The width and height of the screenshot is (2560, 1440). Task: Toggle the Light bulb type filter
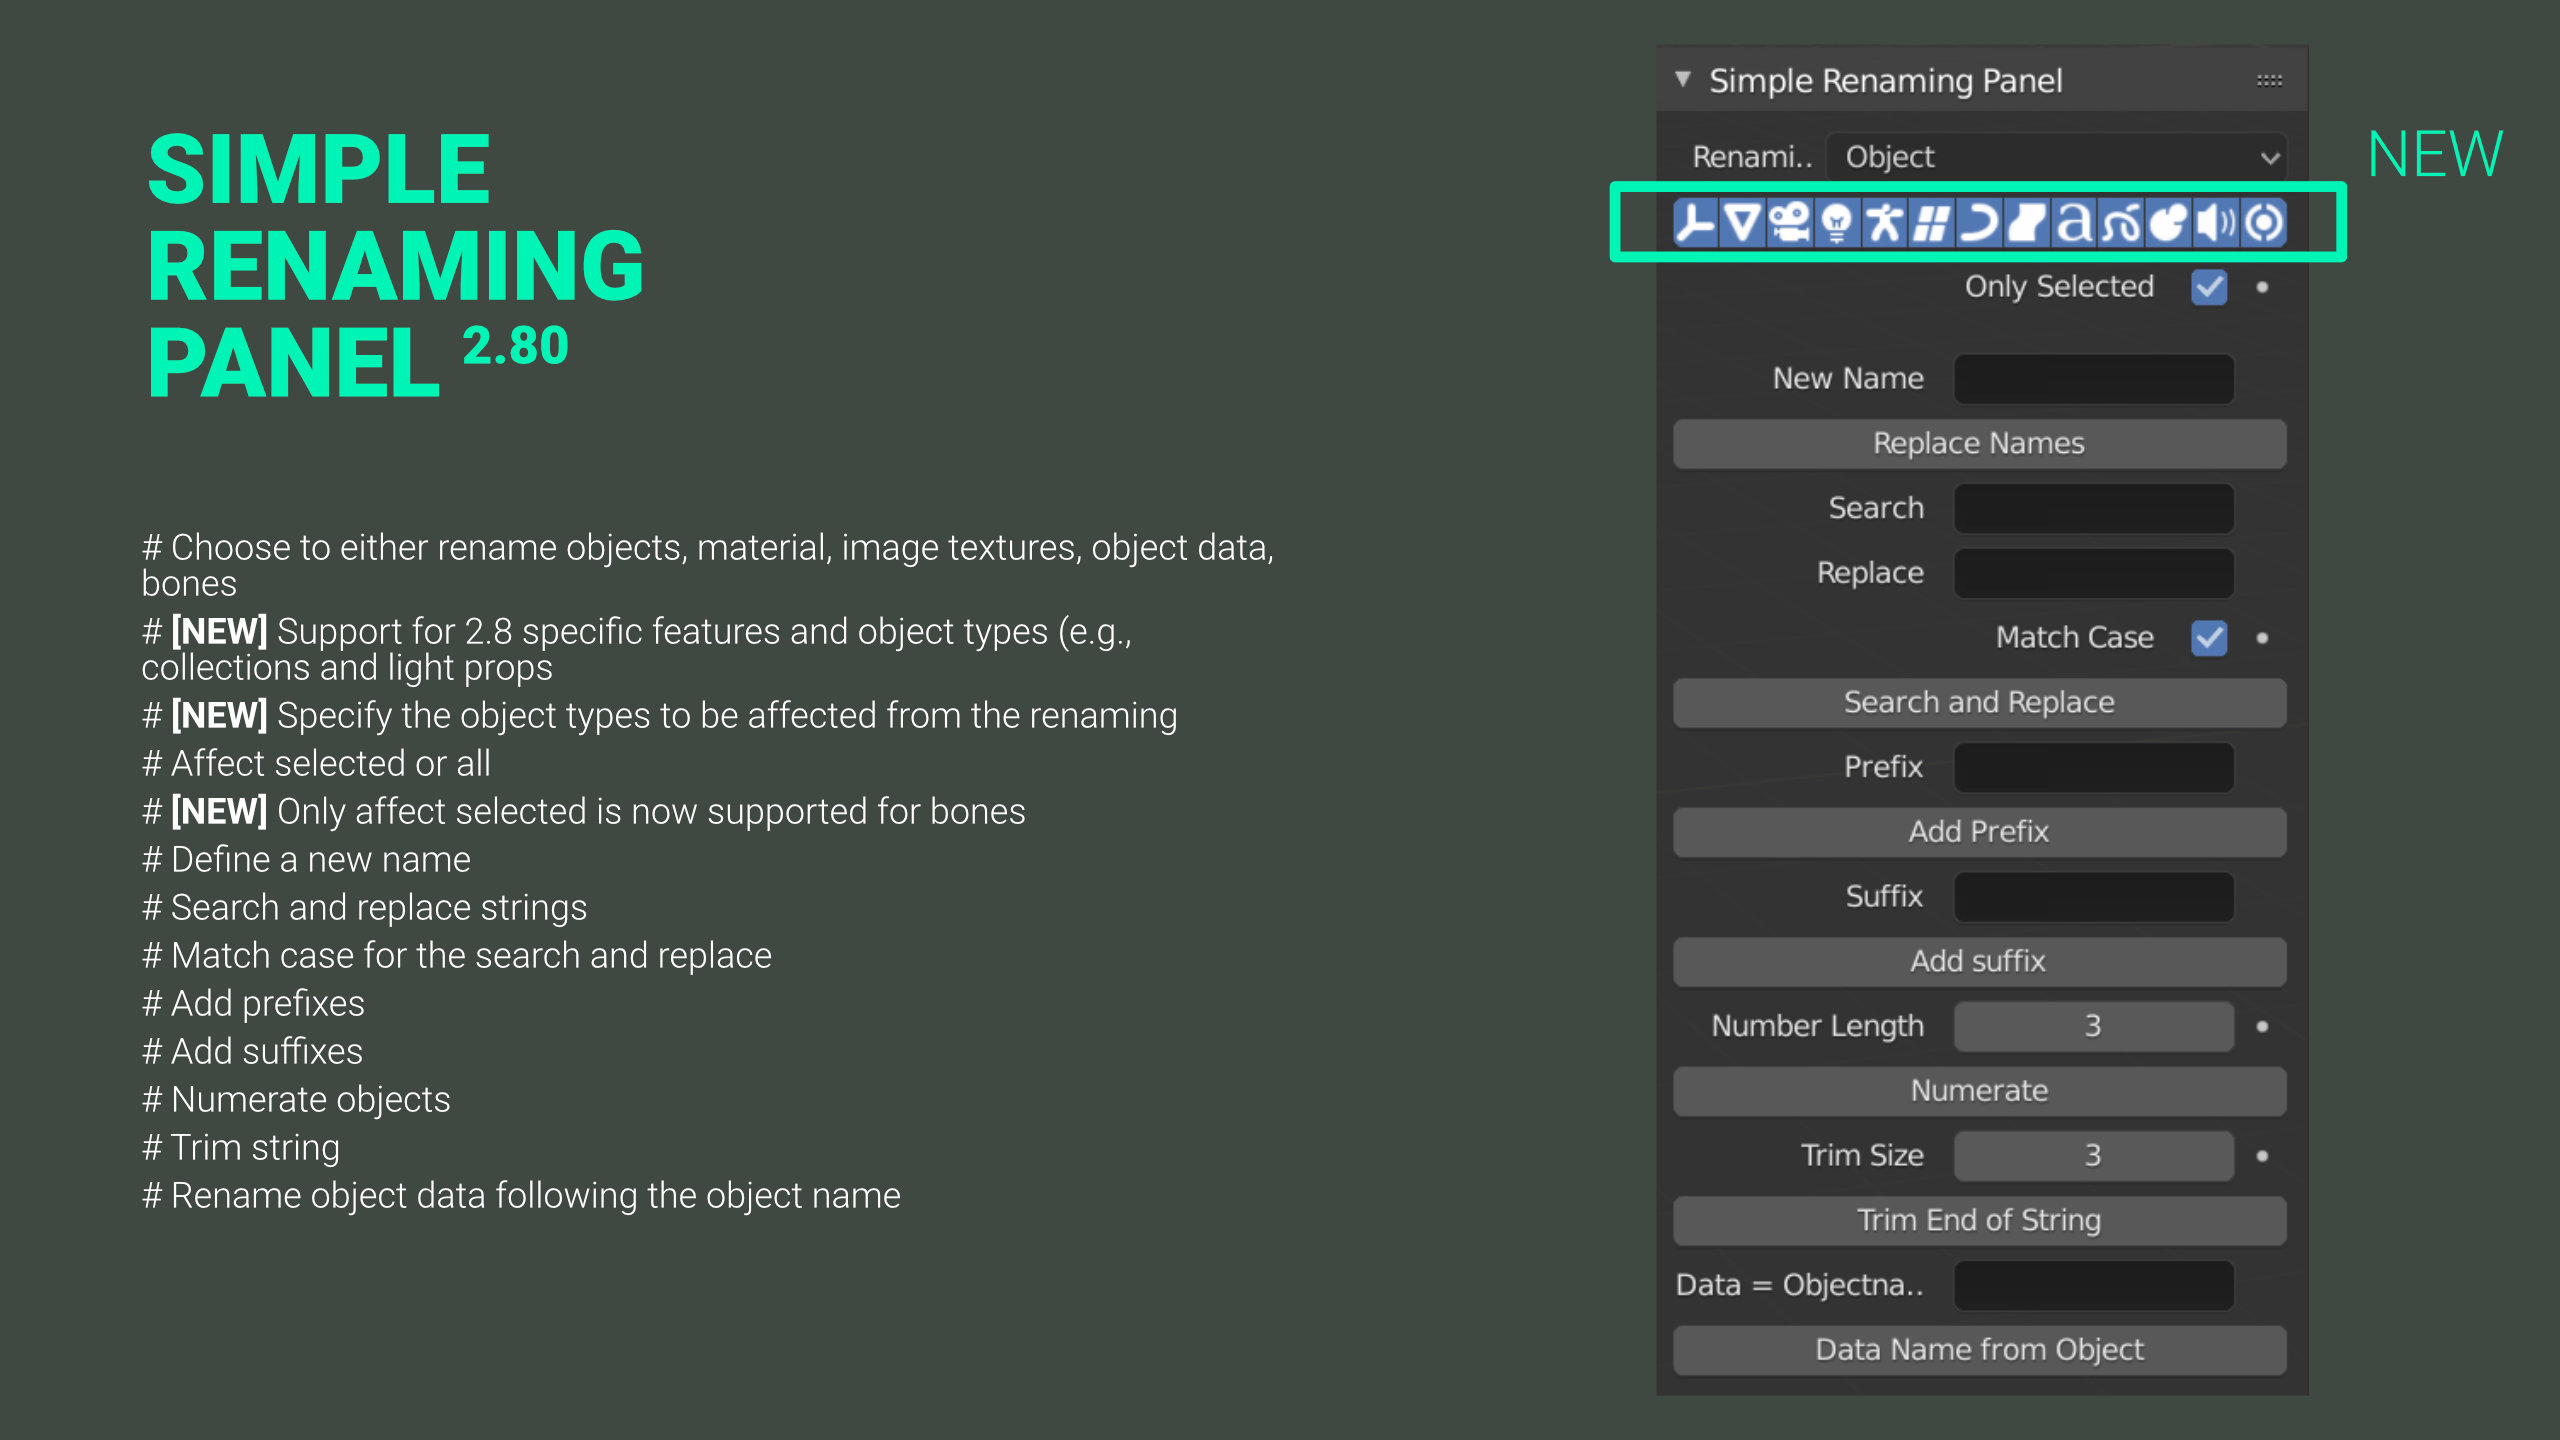[x=1836, y=222]
